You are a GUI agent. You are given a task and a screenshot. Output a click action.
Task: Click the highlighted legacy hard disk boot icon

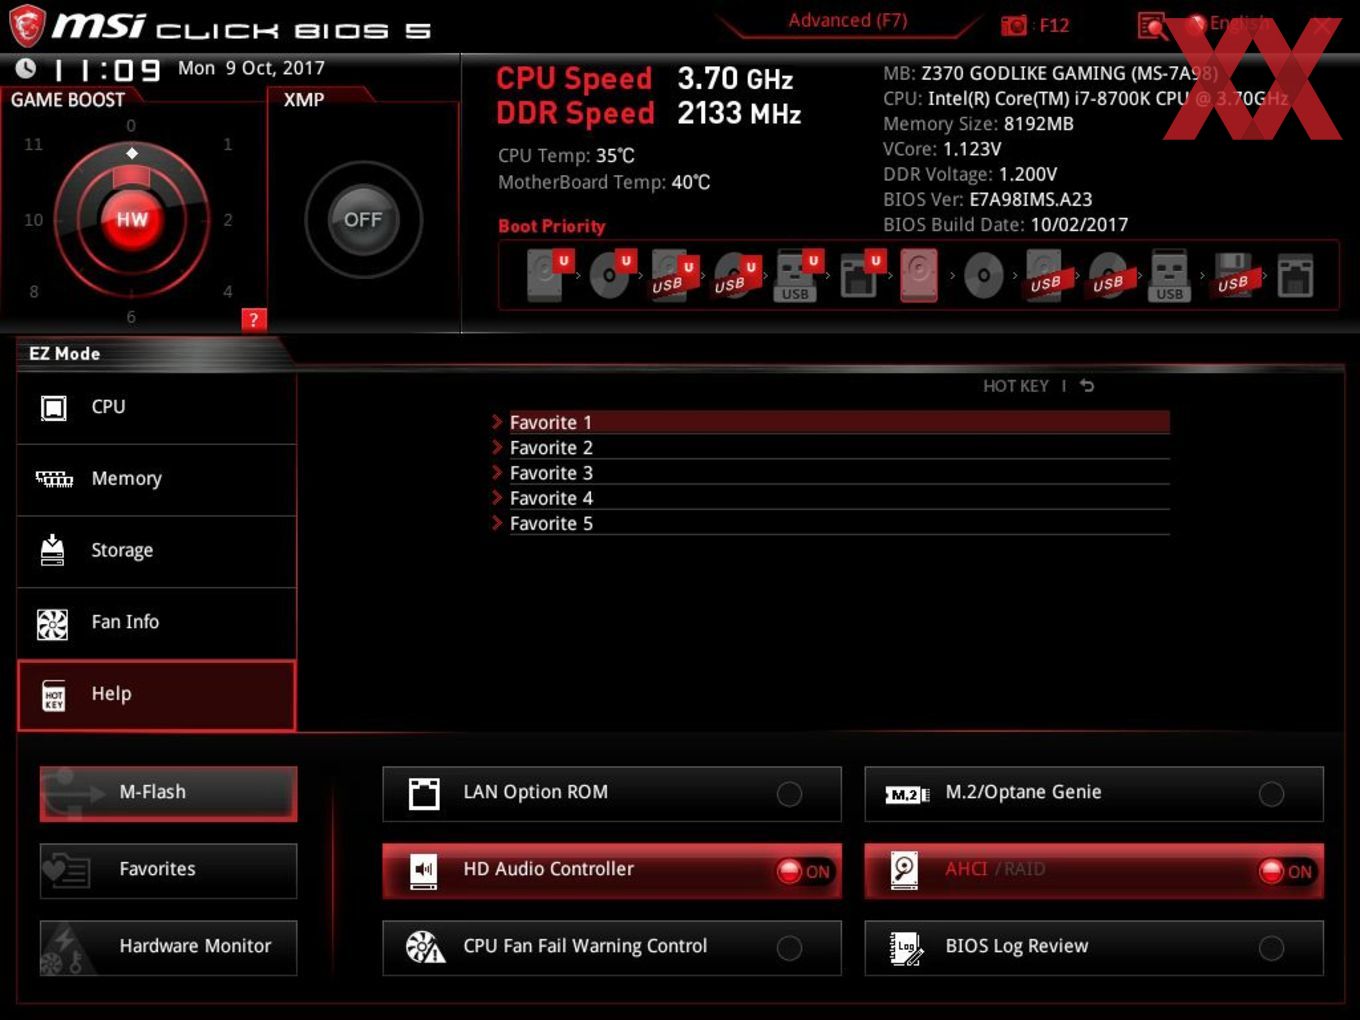pyautogui.click(x=919, y=275)
